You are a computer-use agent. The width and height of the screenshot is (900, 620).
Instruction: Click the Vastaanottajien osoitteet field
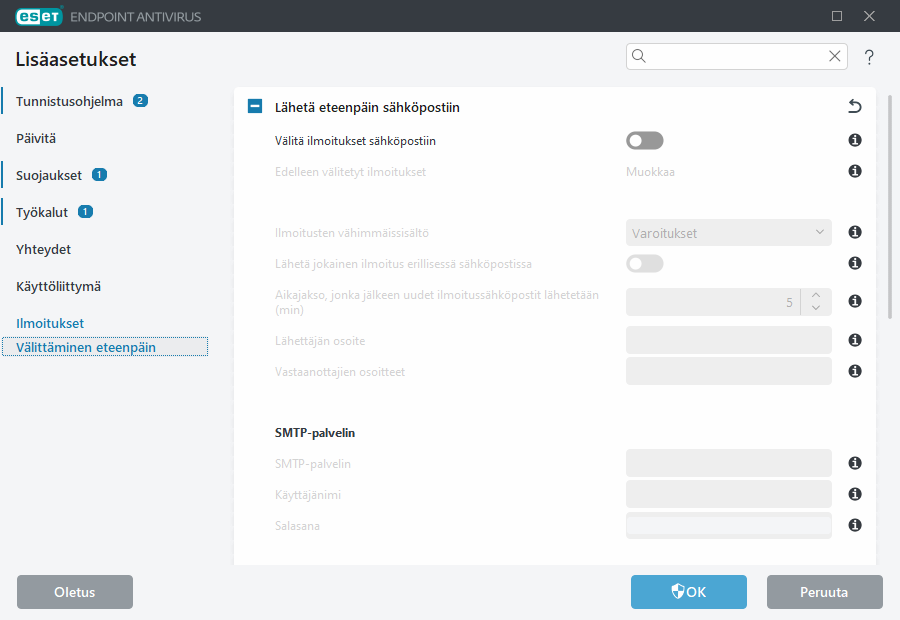pos(728,371)
